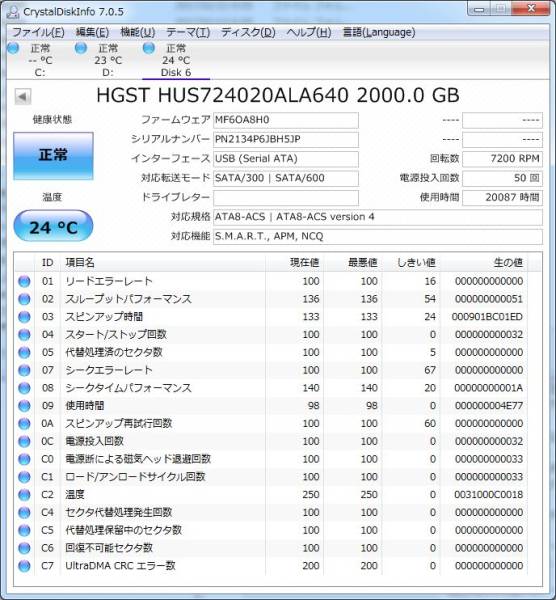Click the firmware field MF6OA8H0
The width and height of the screenshot is (556, 600).
[x=285, y=120]
